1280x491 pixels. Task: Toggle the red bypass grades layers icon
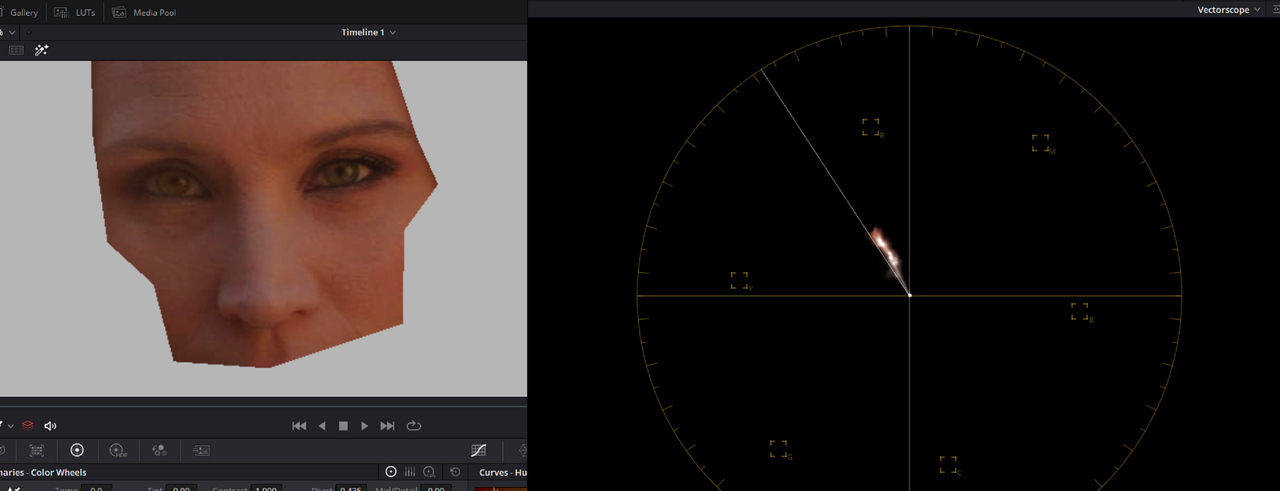pyautogui.click(x=28, y=426)
